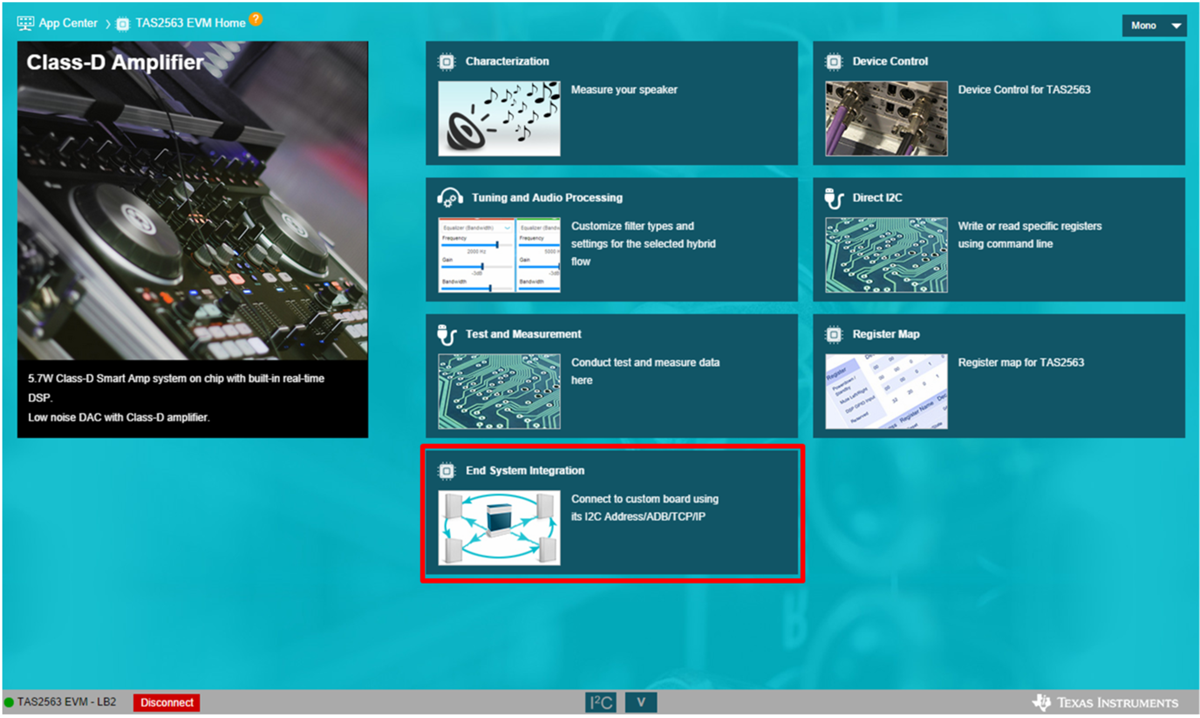
Task: Open the orange help question mark icon
Action: 256,20
